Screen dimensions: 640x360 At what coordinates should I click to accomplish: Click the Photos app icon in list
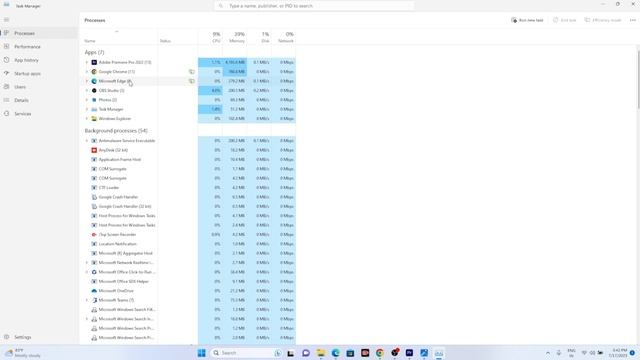pos(94,100)
